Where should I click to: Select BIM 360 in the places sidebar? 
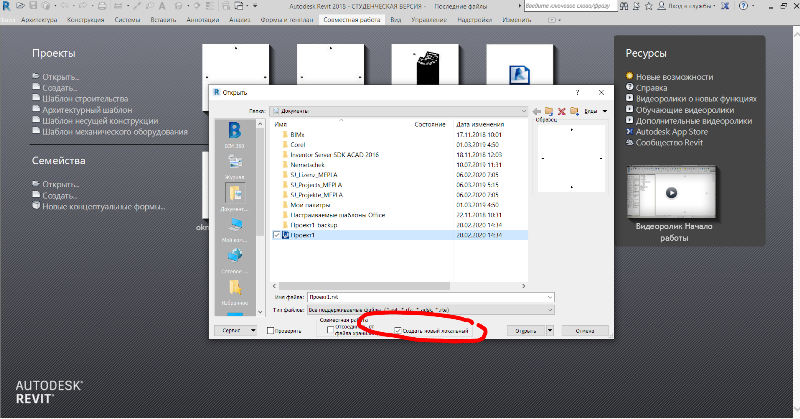tap(235, 135)
